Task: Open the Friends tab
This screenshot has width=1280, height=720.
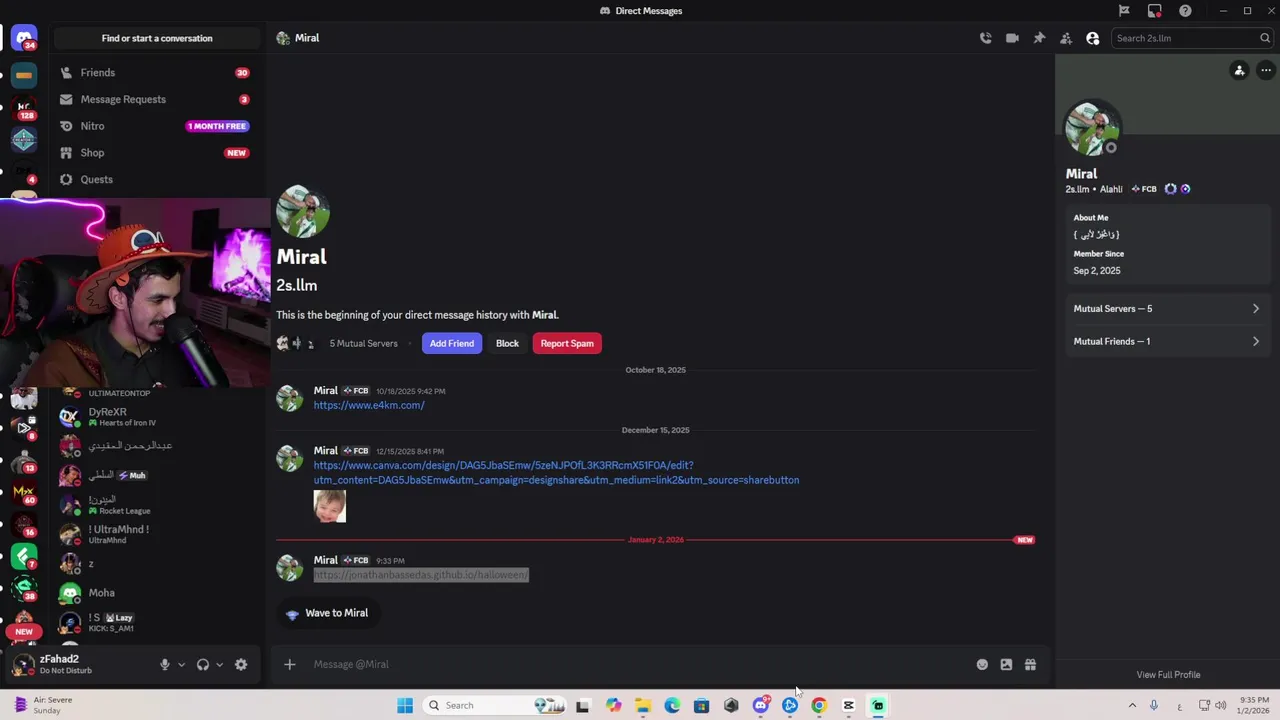Action: tap(154, 72)
